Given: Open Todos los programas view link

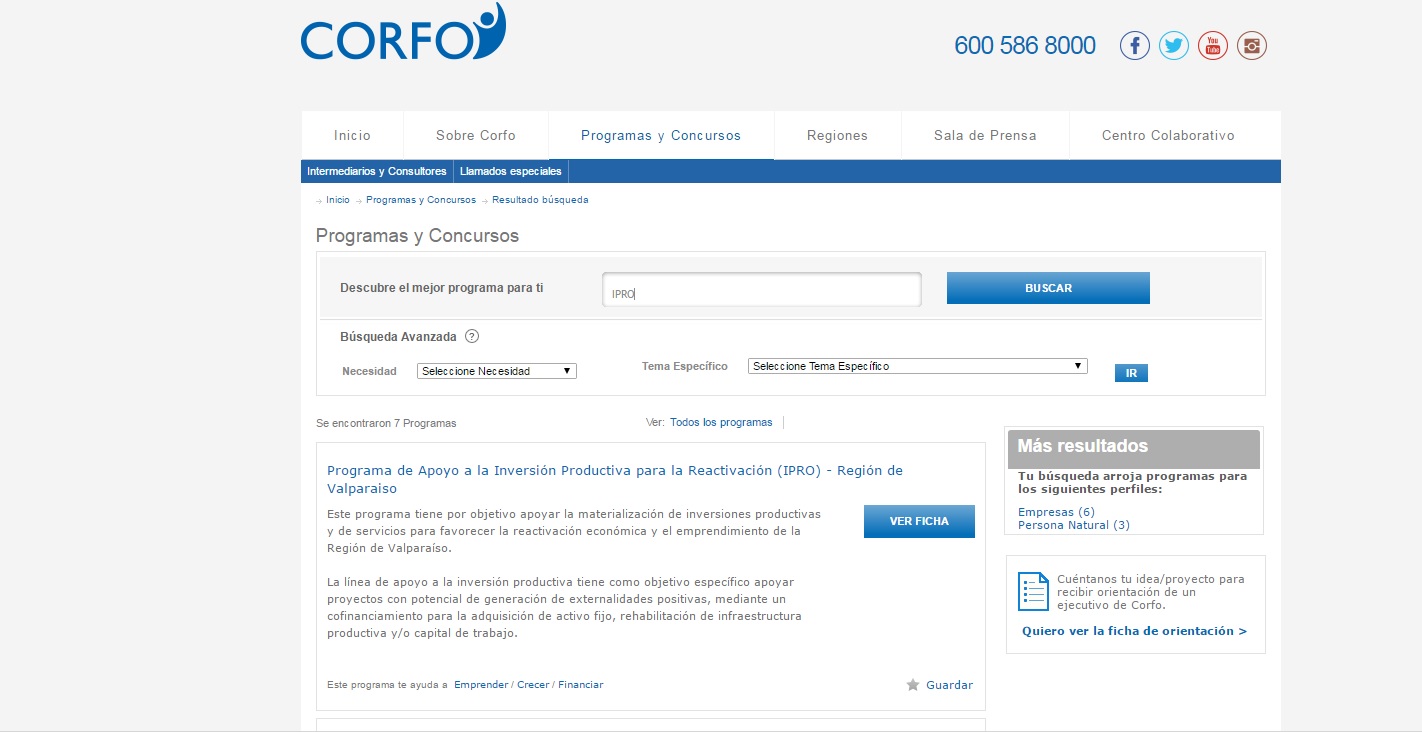Looking at the screenshot, I should 721,423.
